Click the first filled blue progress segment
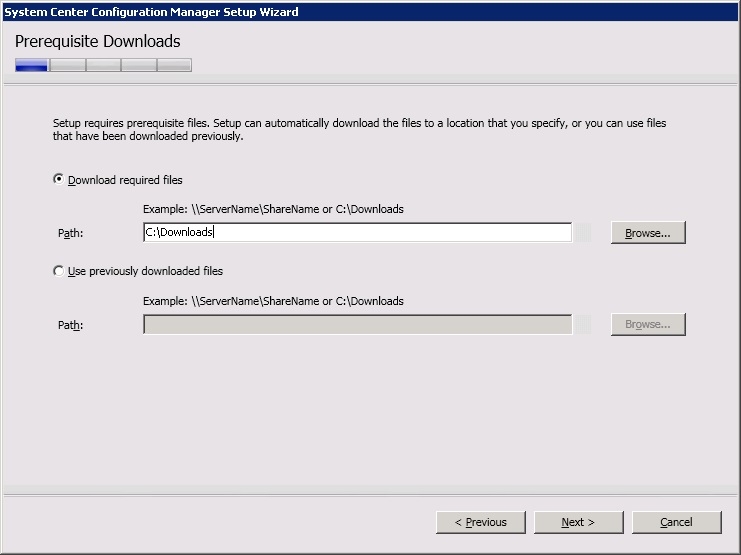 click(31, 66)
